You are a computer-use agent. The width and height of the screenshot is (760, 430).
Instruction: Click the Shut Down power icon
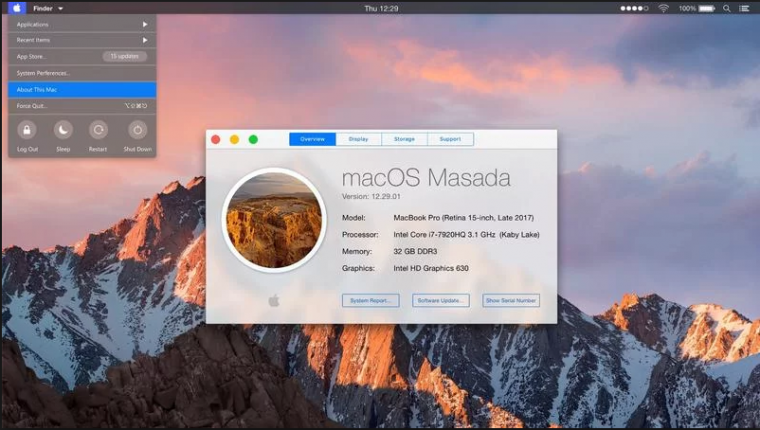(x=138, y=129)
